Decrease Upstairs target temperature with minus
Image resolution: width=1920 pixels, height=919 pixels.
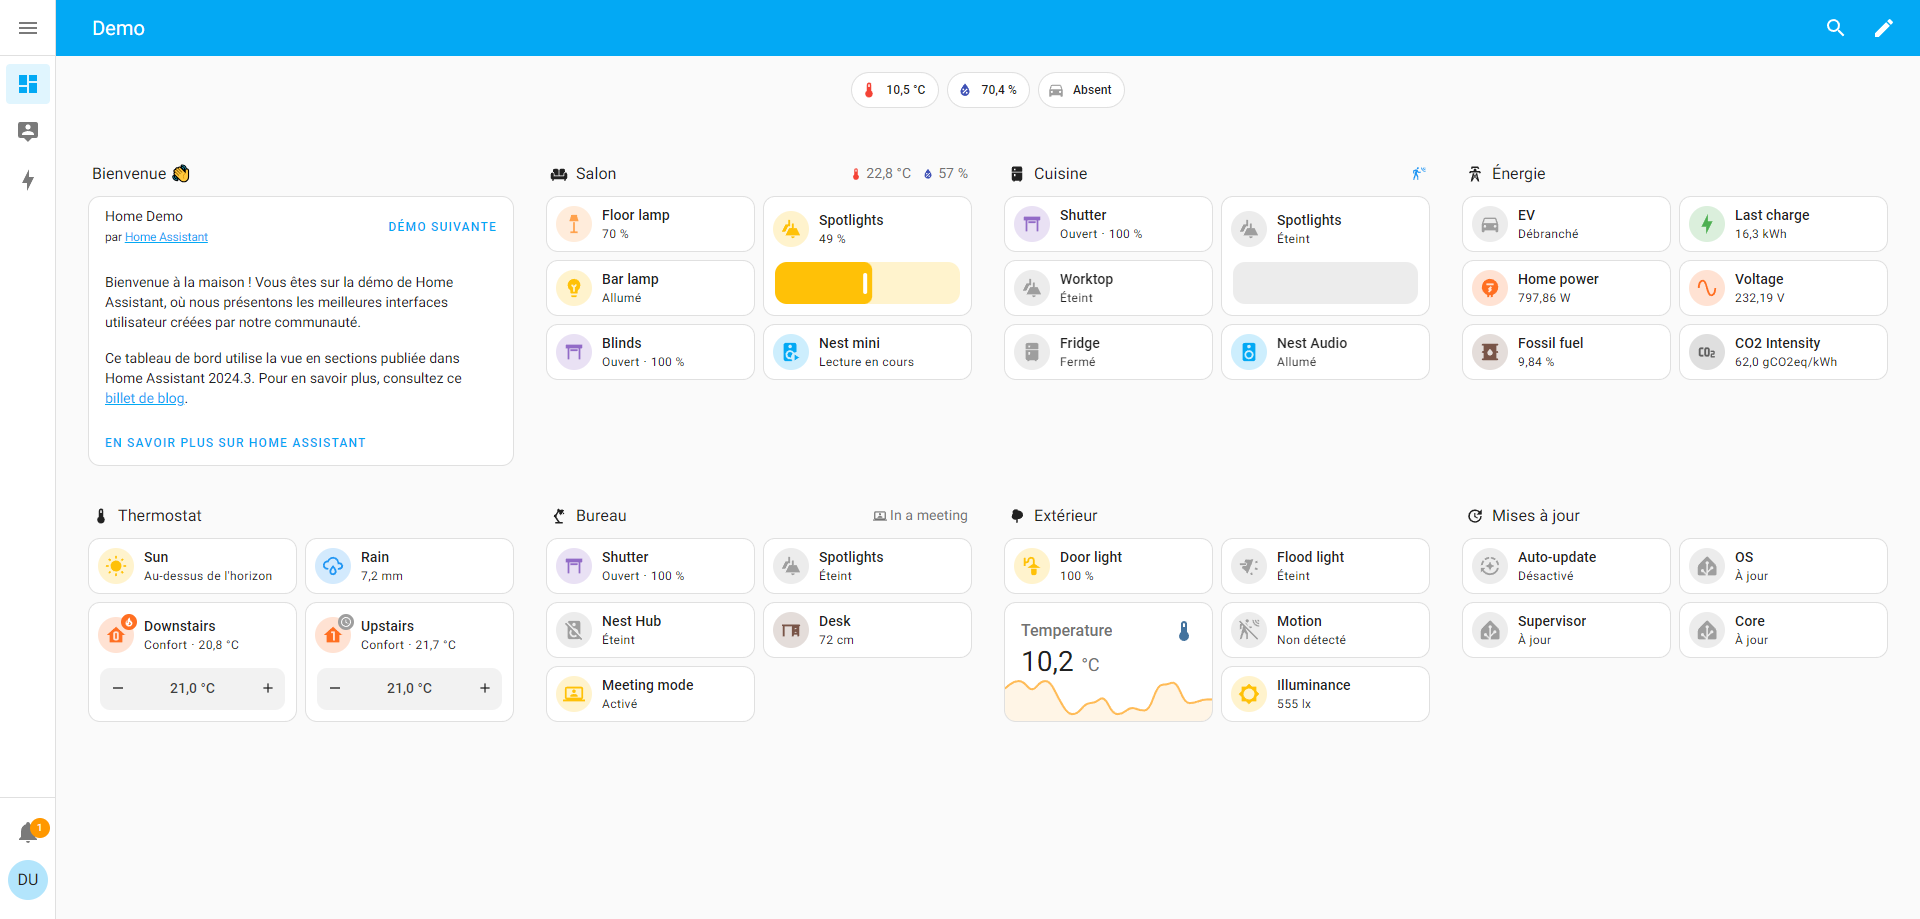335,688
